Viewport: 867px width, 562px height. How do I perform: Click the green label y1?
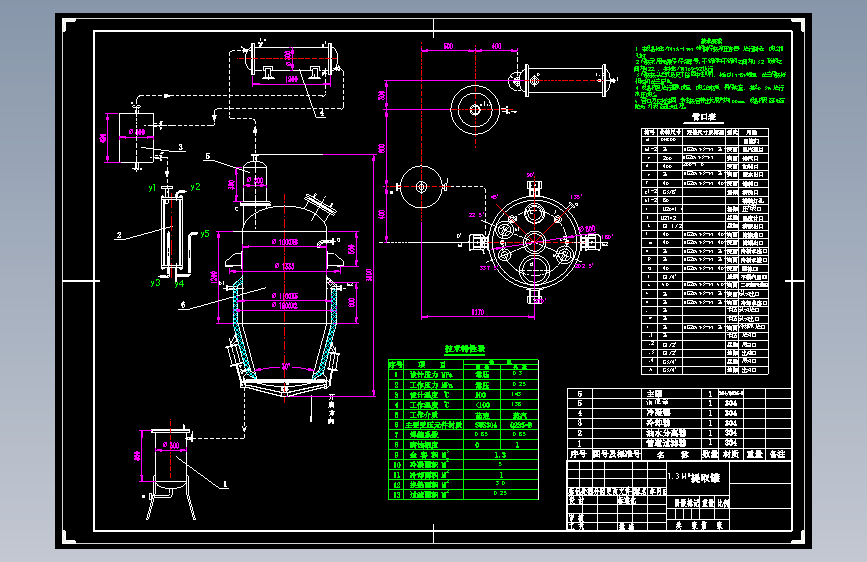[152, 188]
